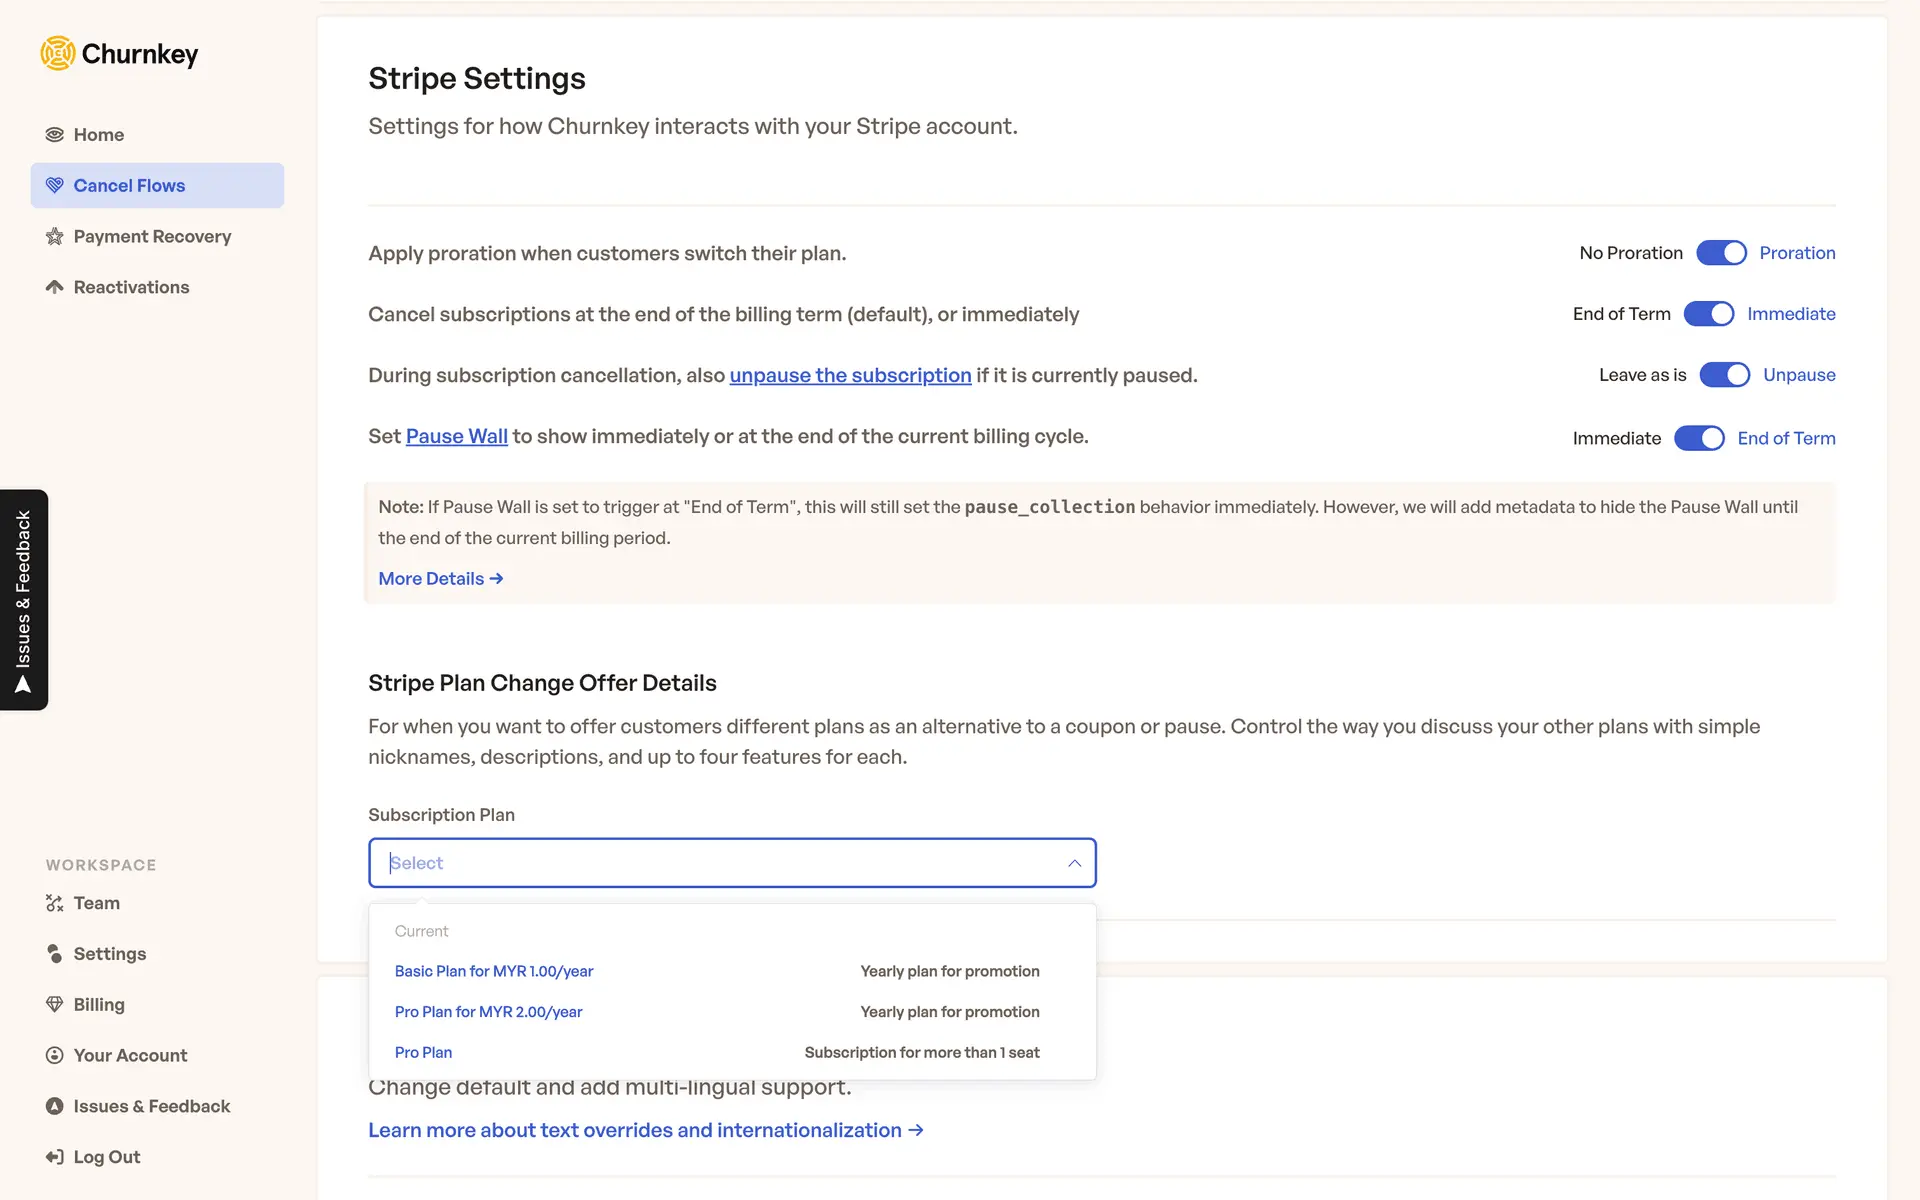Click the Home eye icon in sidebar
The width and height of the screenshot is (1920, 1200).
(x=54, y=135)
